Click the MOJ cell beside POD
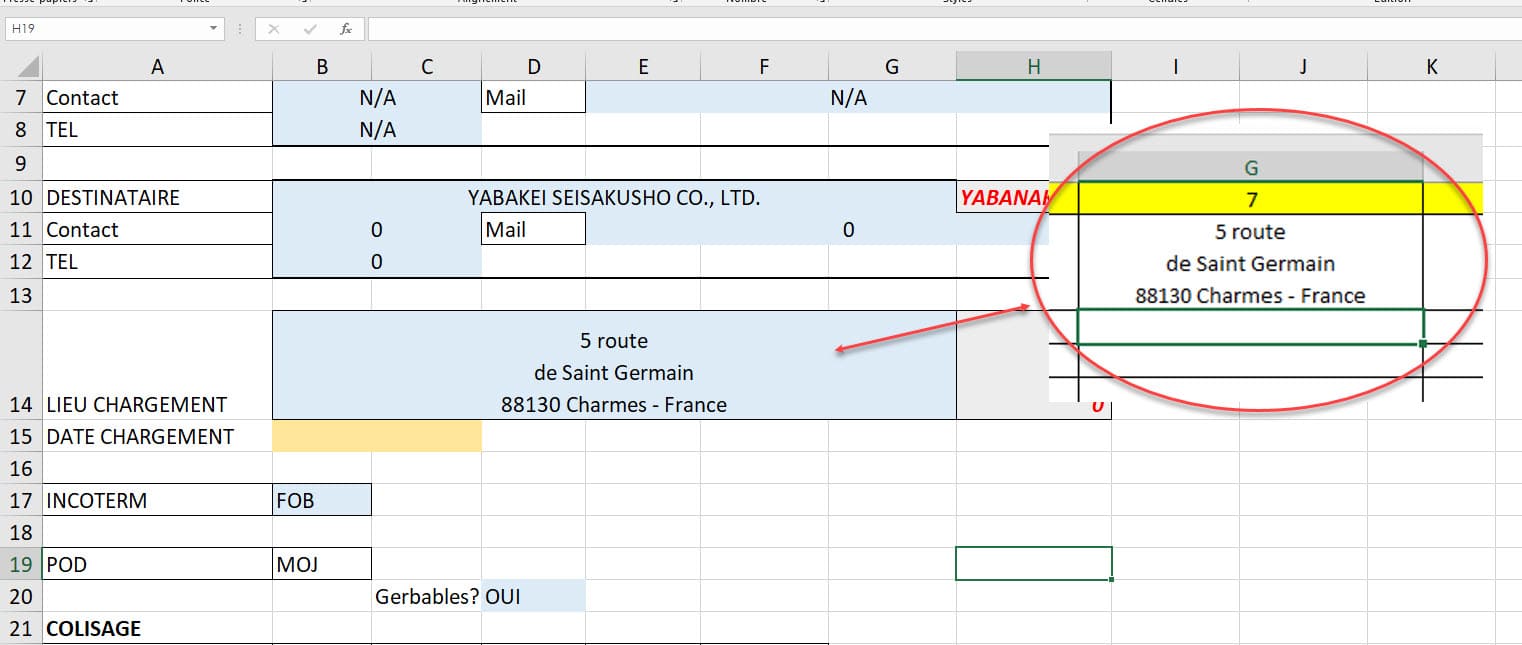Viewport: 1522px width, 645px height. [x=321, y=564]
